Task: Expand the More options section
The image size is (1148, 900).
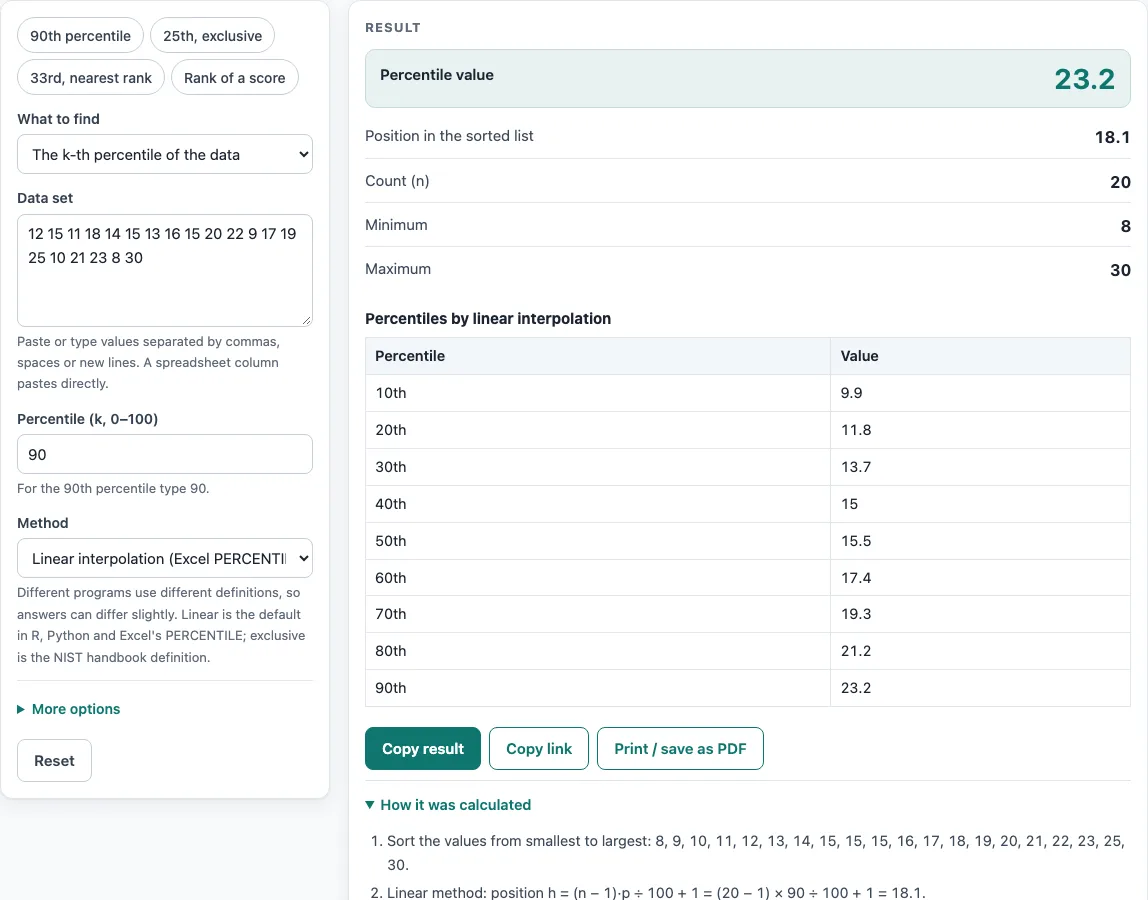Action: (69, 709)
